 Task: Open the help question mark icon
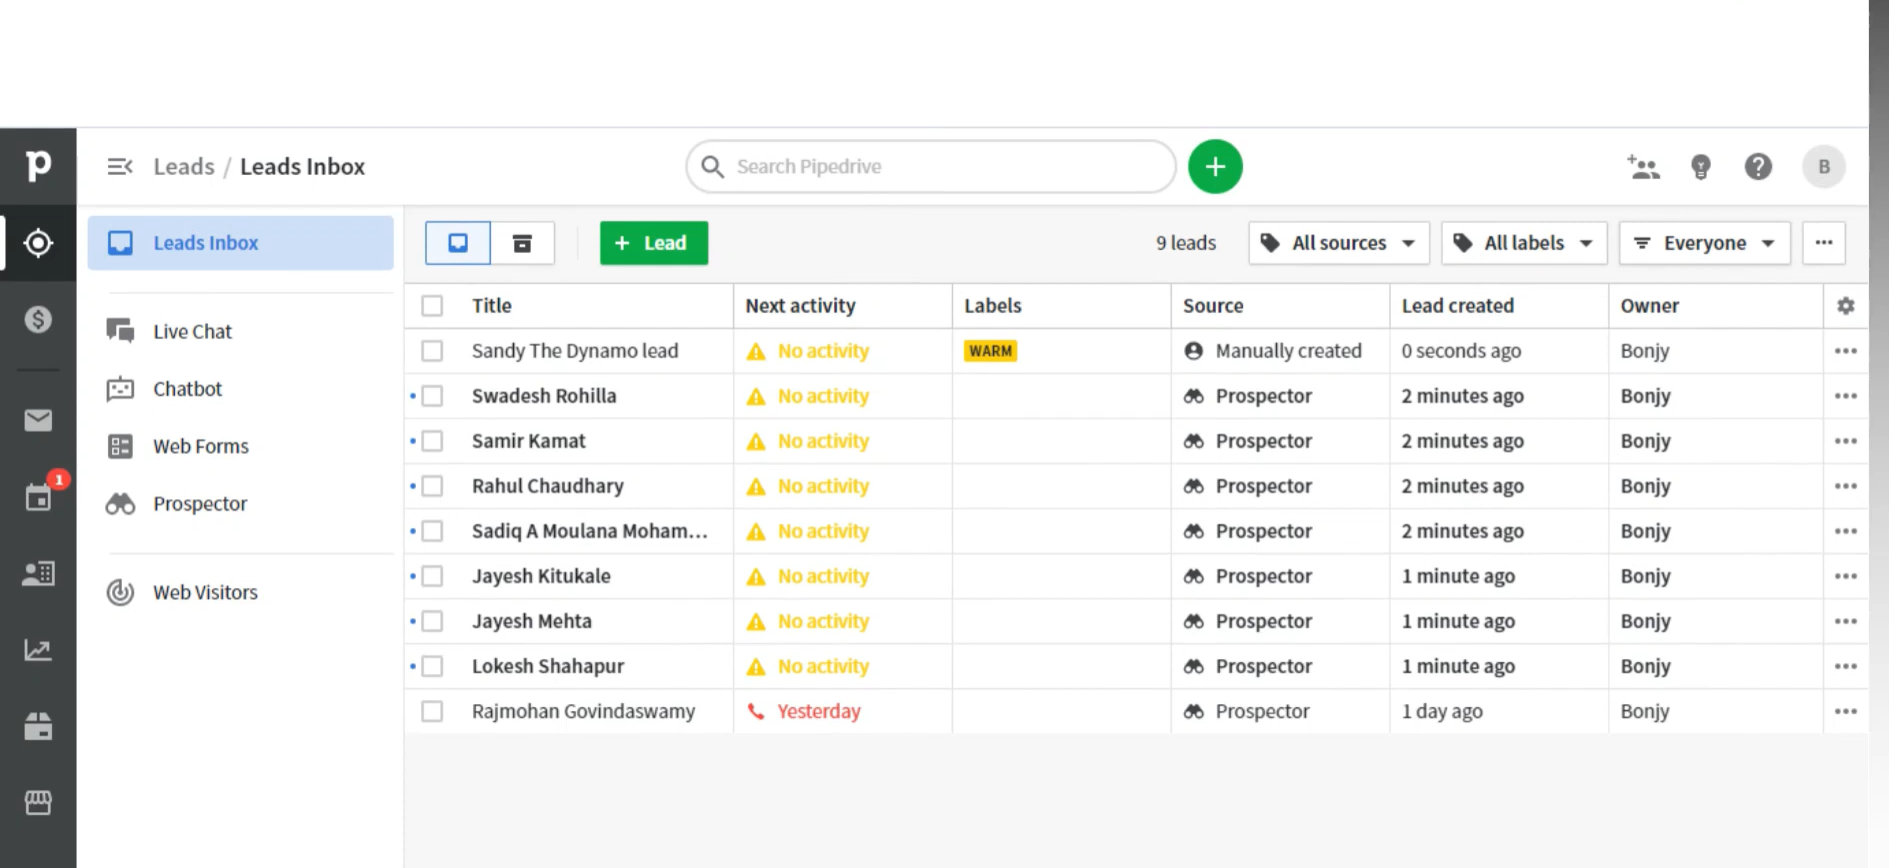1758,166
